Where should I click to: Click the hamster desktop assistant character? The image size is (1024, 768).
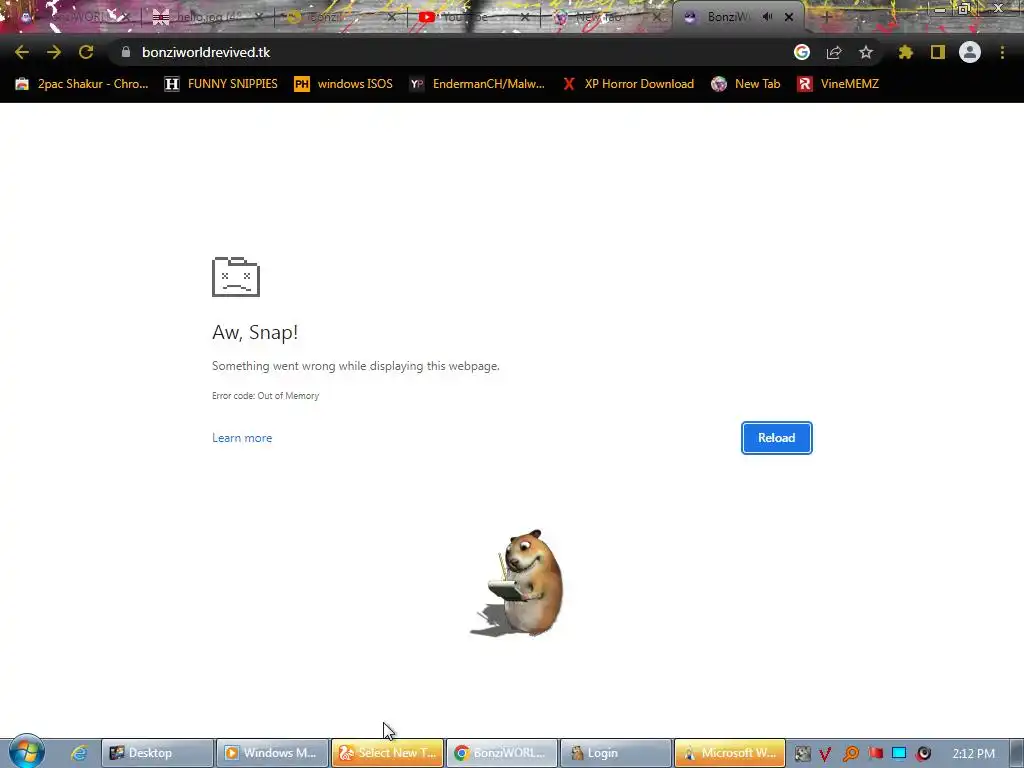[x=519, y=583]
